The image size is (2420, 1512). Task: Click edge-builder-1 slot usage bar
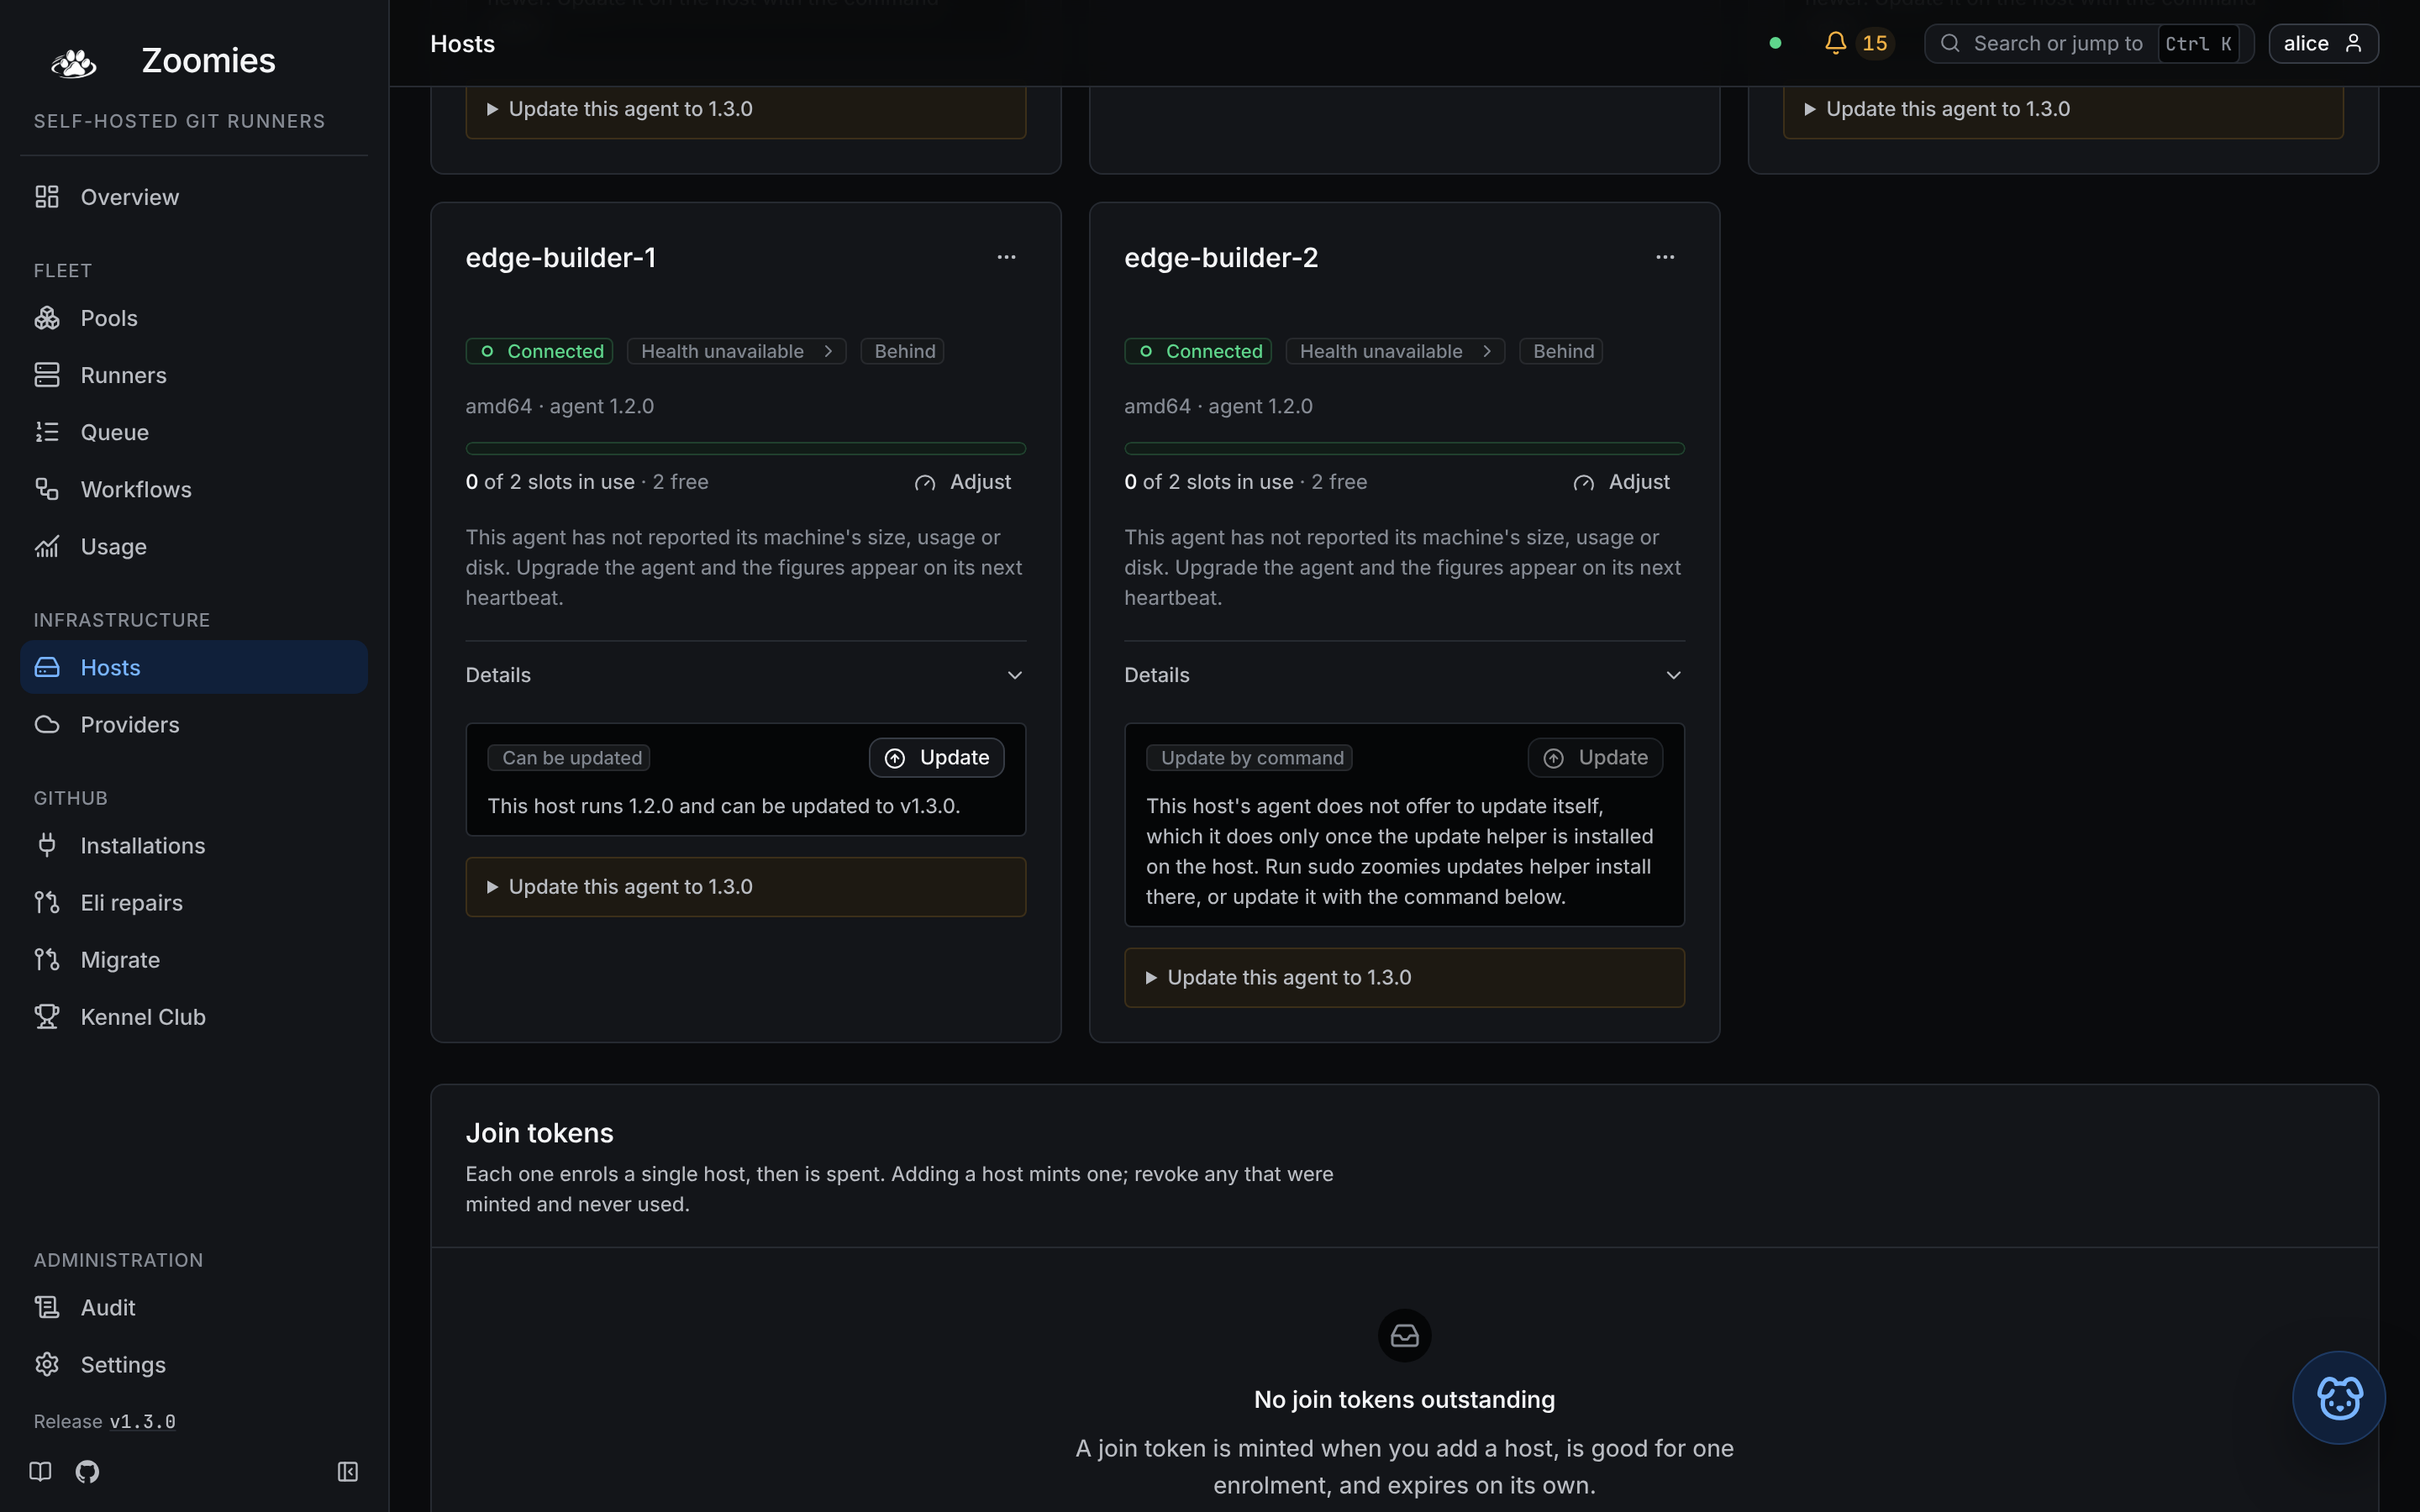[x=745, y=448]
